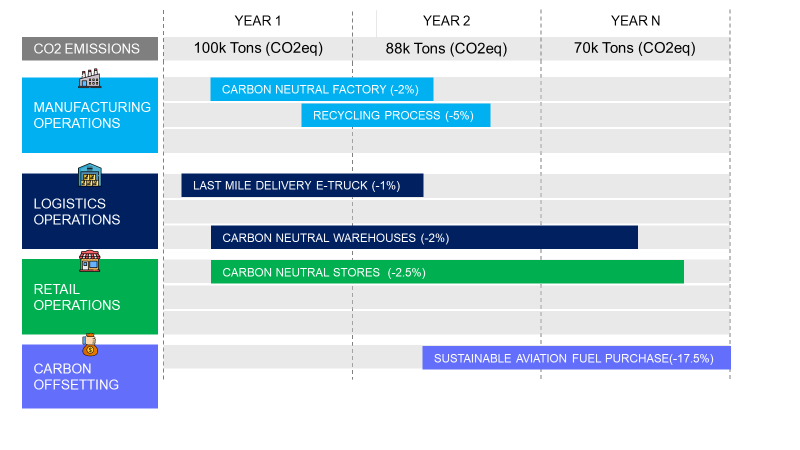Click the Last Mile Delivery E-Truck bar
Image resolution: width=800 pixels, height=450 pixels.
(x=302, y=186)
